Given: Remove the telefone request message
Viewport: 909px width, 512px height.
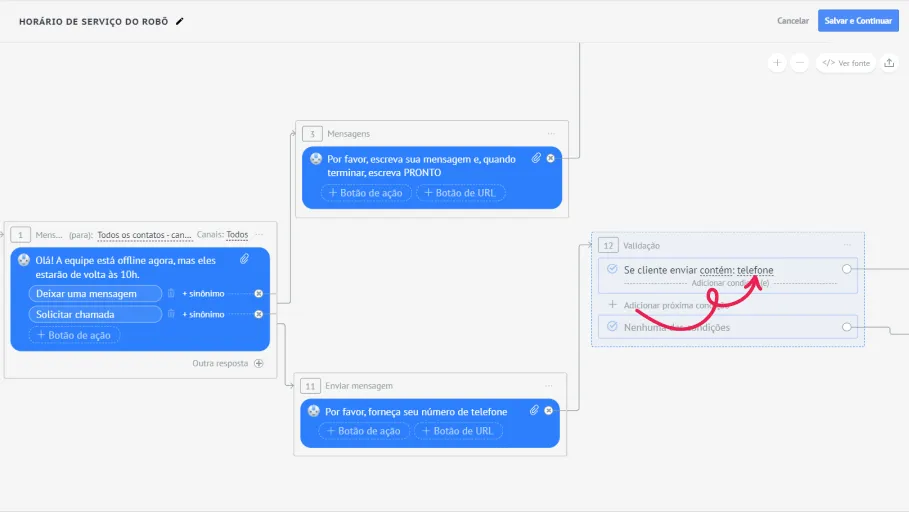Looking at the screenshot, I should coord(548,411).
